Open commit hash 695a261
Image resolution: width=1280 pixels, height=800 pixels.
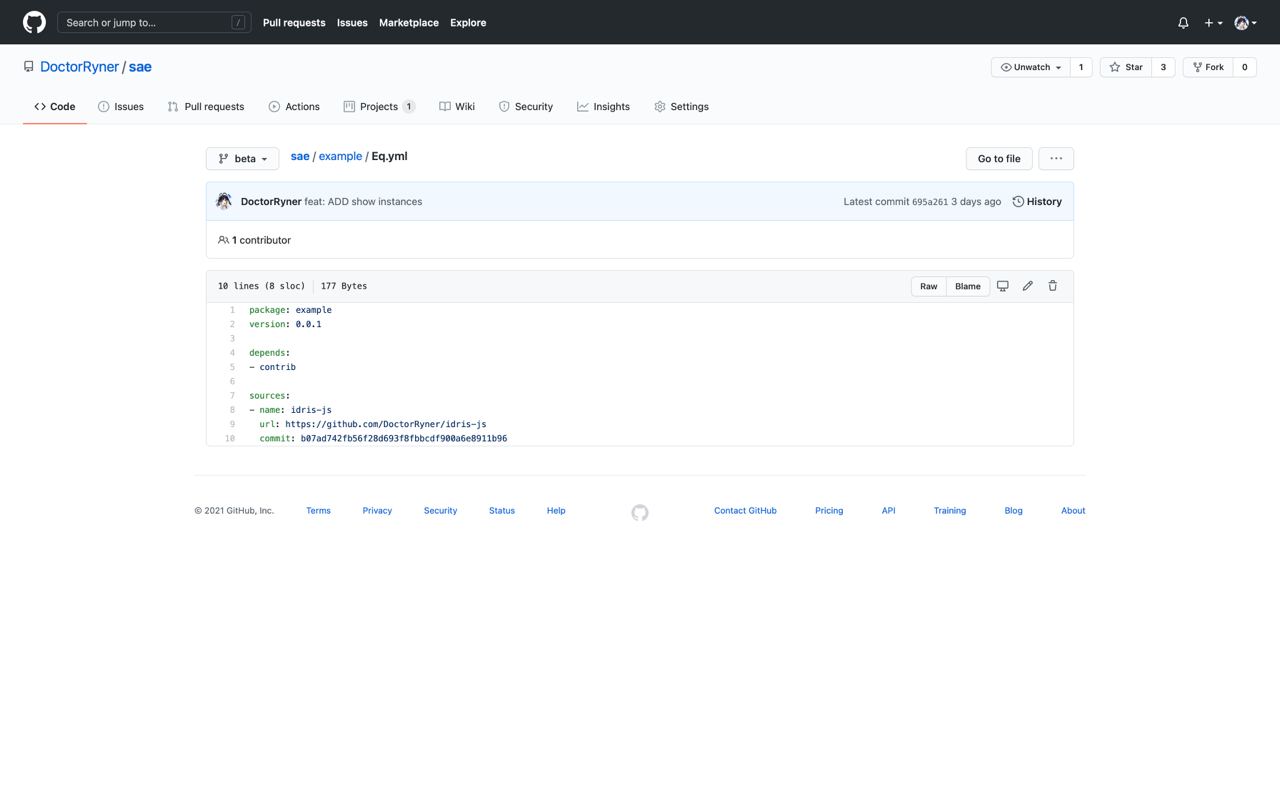pos(930,202)
